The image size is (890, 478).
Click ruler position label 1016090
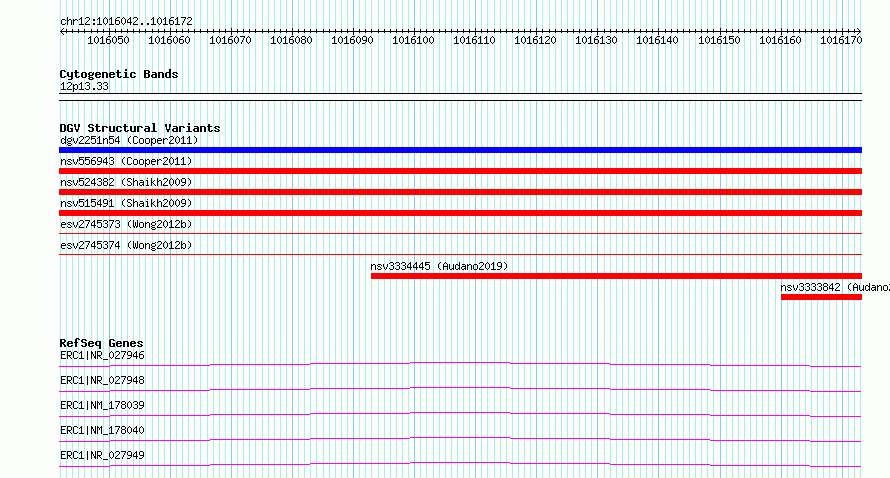(352, 40)
